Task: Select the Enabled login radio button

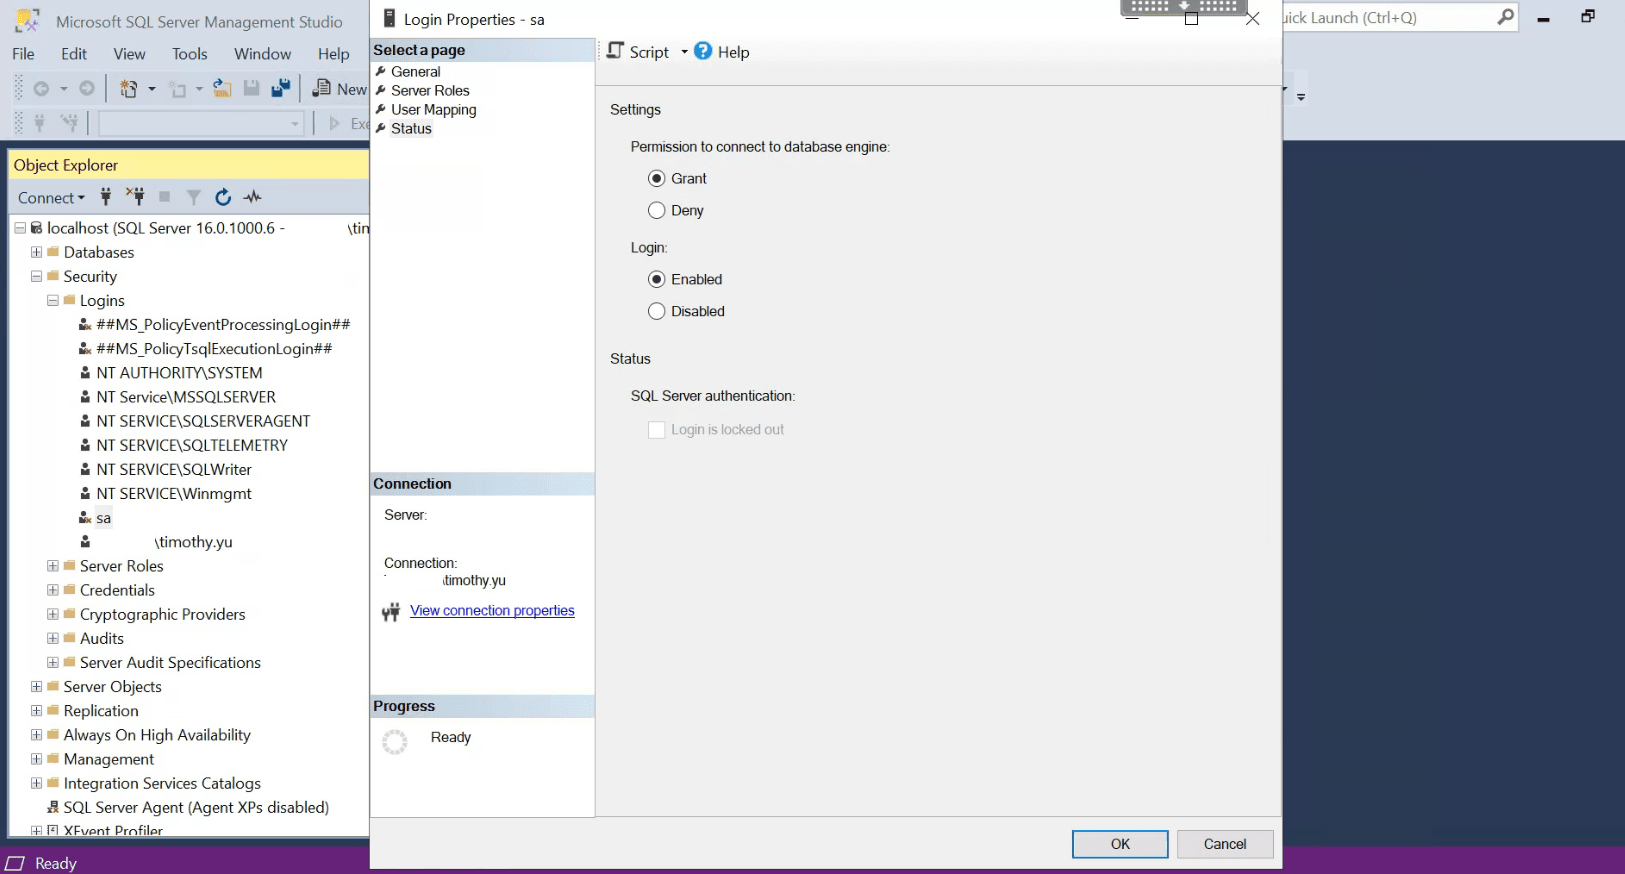Action: click(x=656, y=279)
